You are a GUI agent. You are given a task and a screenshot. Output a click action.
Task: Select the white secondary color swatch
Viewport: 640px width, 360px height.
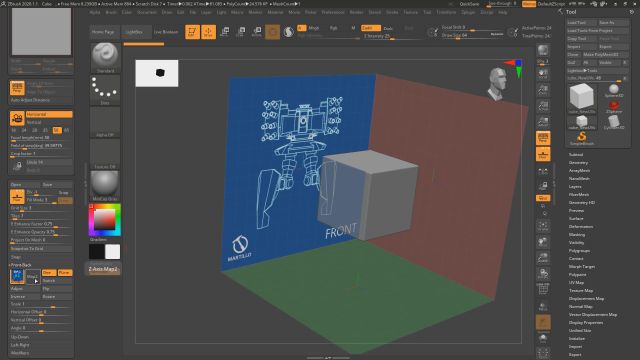113,252
